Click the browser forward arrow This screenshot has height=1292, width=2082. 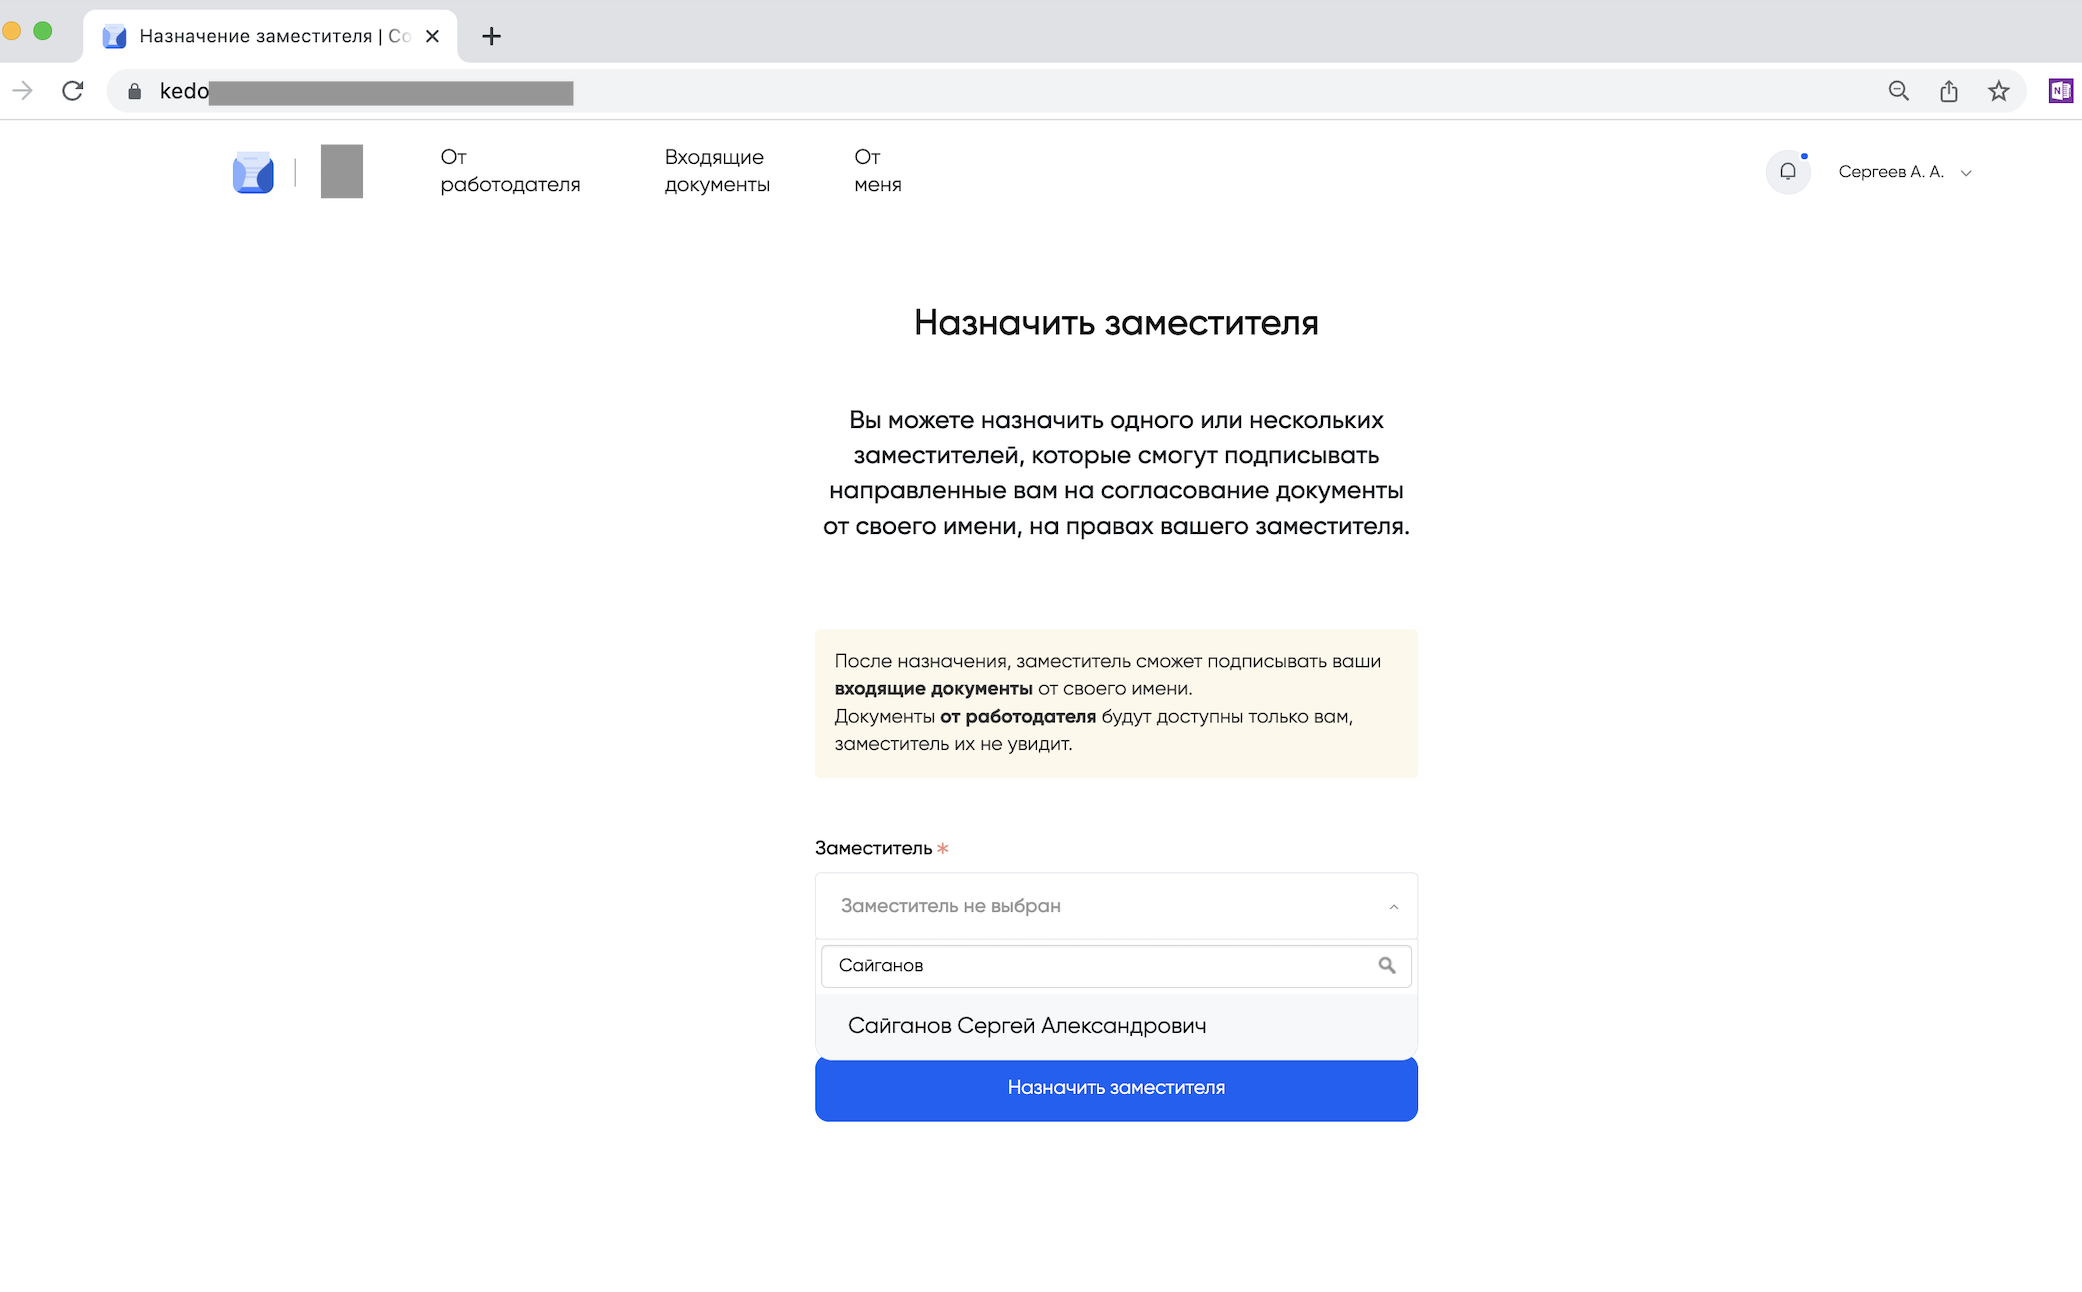click(x=22, y=91)
